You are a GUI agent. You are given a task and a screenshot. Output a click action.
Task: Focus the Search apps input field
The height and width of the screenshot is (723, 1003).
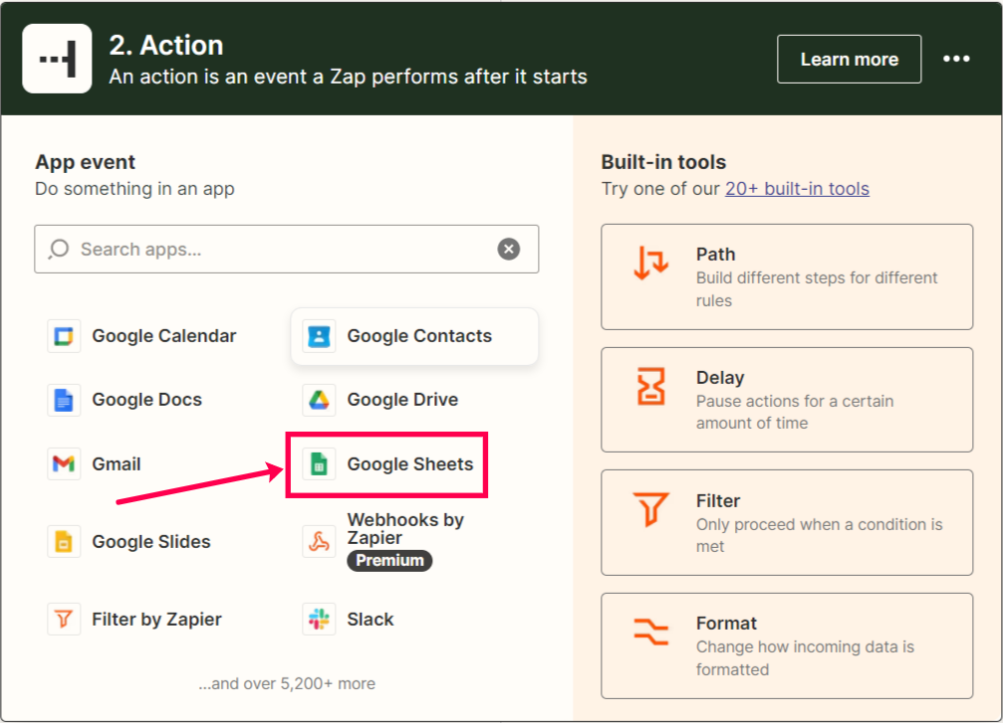(287, 249)
